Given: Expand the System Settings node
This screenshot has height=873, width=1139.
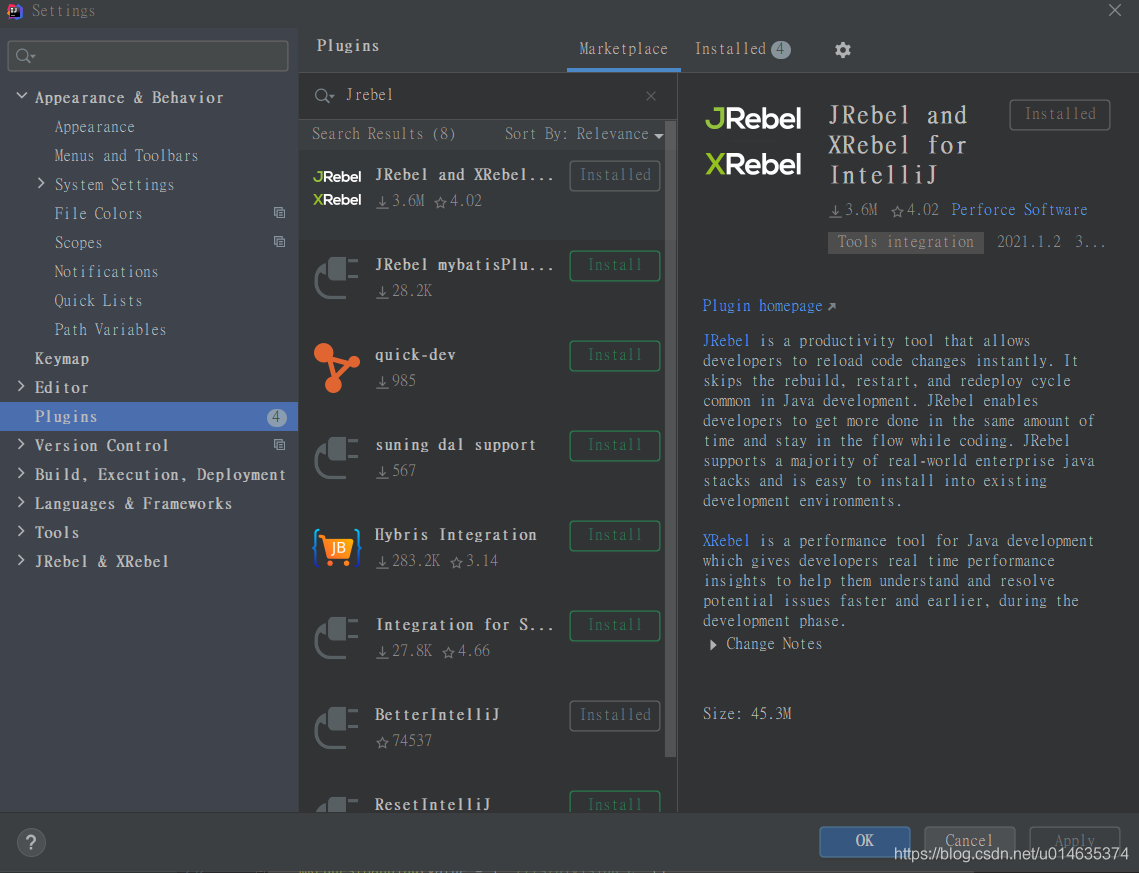Looking at the screenshot, I should 41,184.
